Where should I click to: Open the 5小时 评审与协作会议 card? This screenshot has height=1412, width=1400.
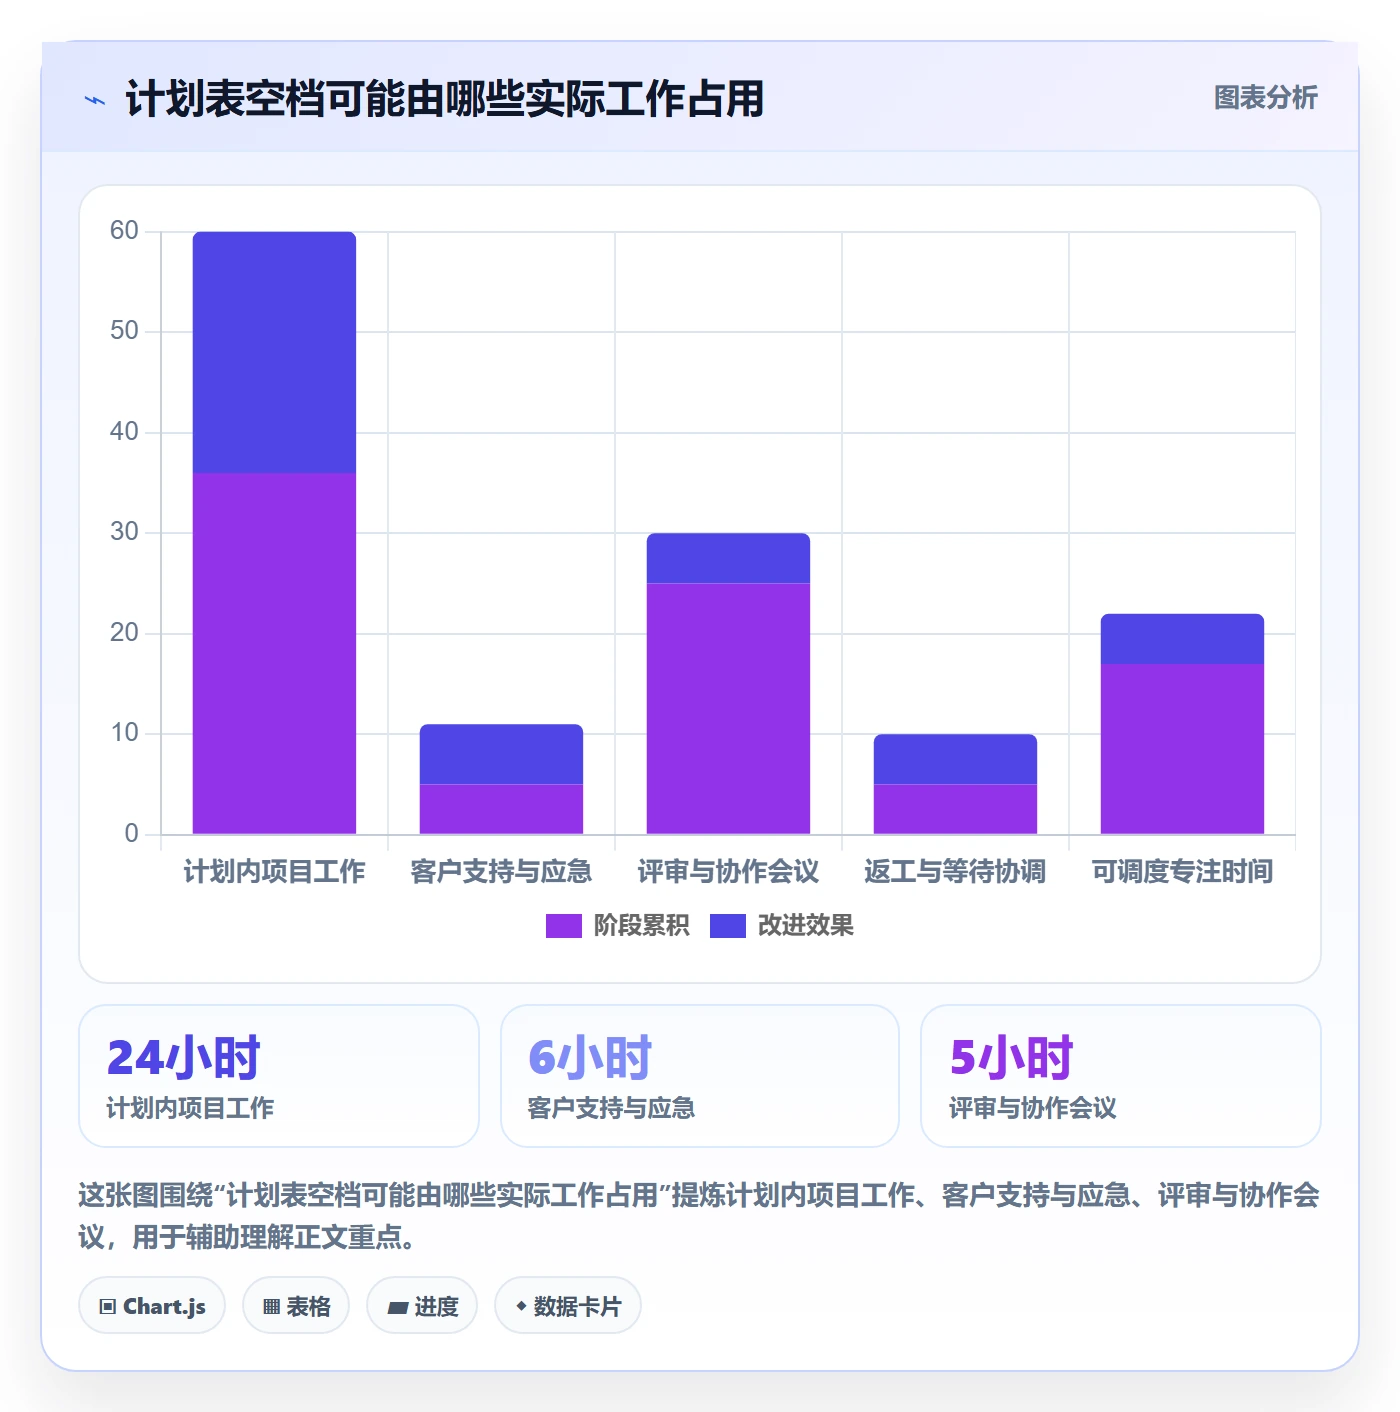pos(1121,1076)
